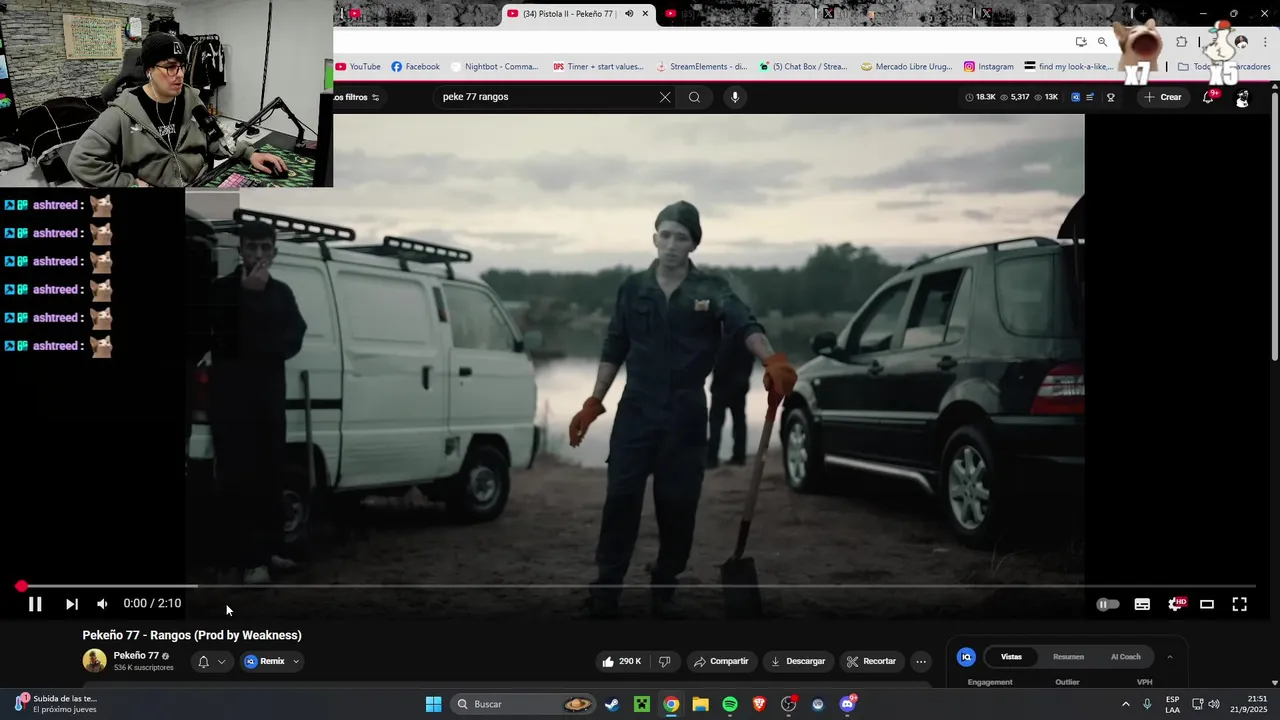Open the Chat Box bookmark
Screen dimensions: 1280x720
coord(803,67)
